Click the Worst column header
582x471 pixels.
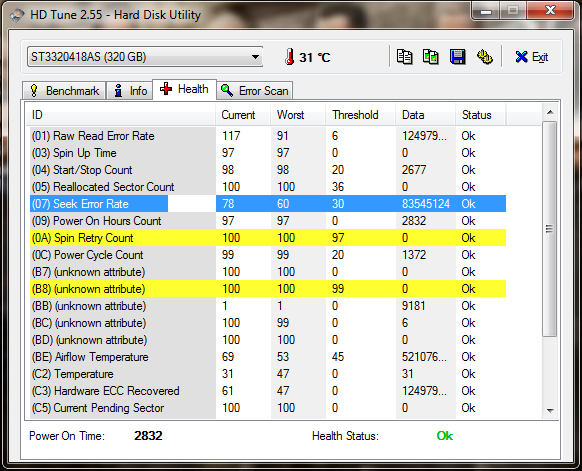(x=298, y=115)
